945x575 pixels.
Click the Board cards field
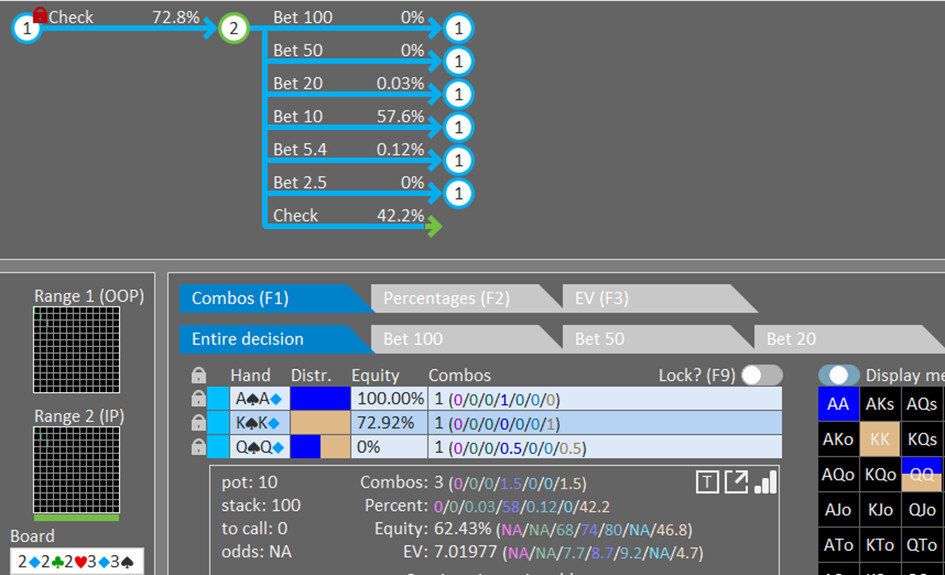[77, 562]
